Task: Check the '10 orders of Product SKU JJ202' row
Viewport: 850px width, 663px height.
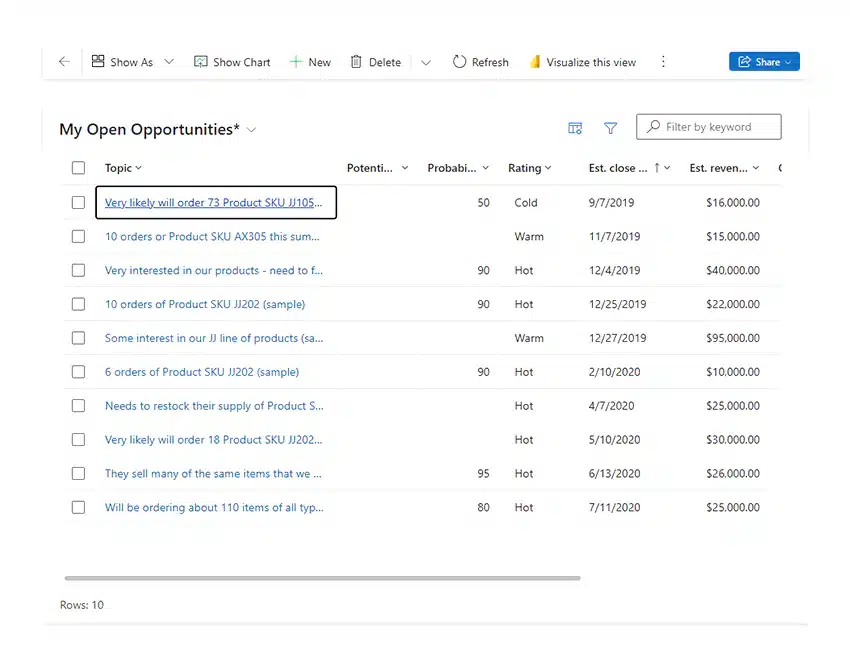Action: 79,304
